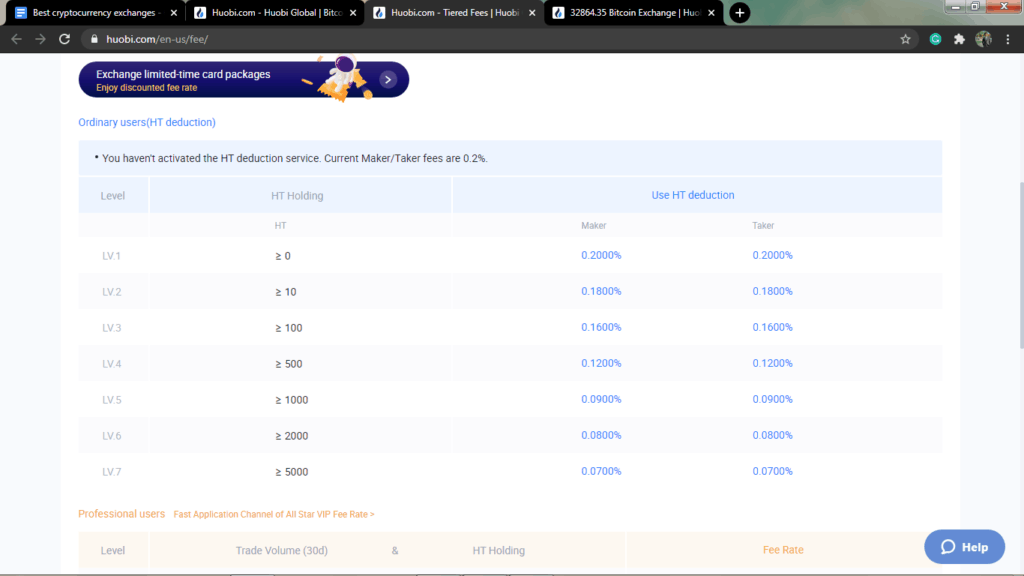Click HT Holding header in ordinary users table
1024x576 pixels.
[x=297, y=195]
